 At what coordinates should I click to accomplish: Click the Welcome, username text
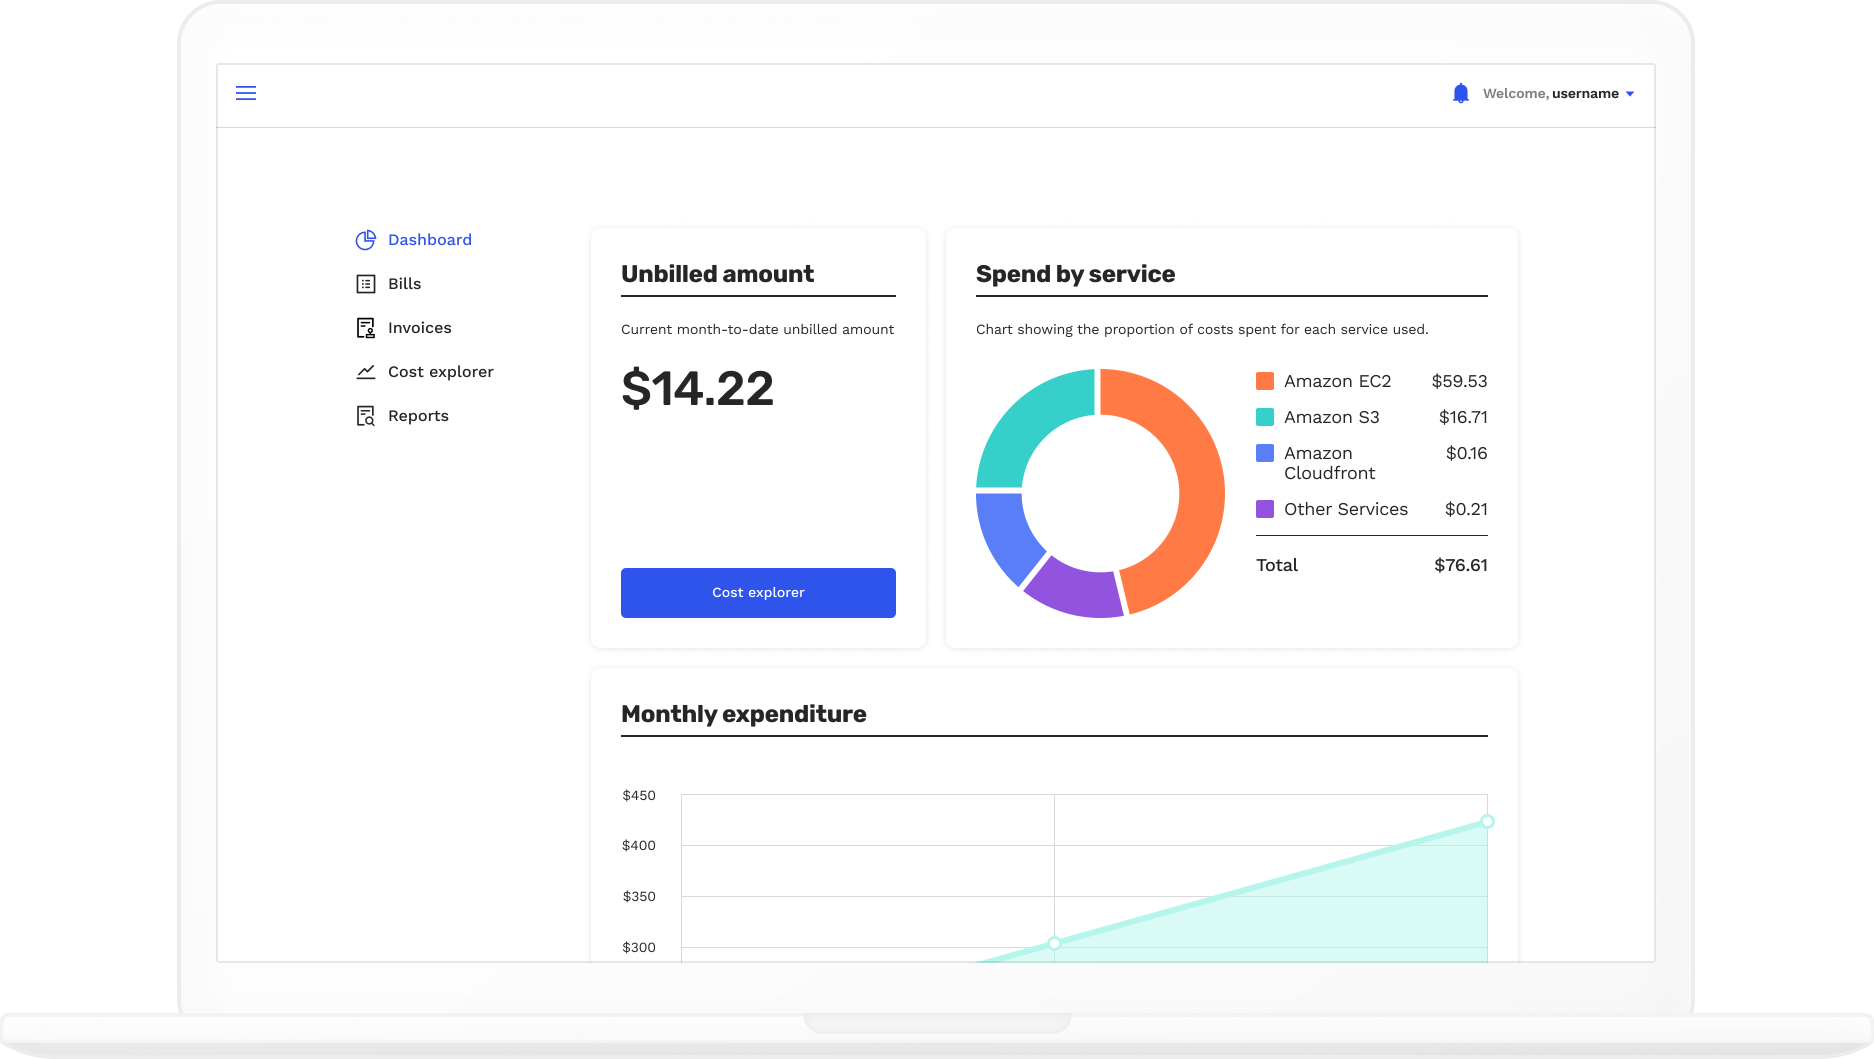pos(1551,94)
